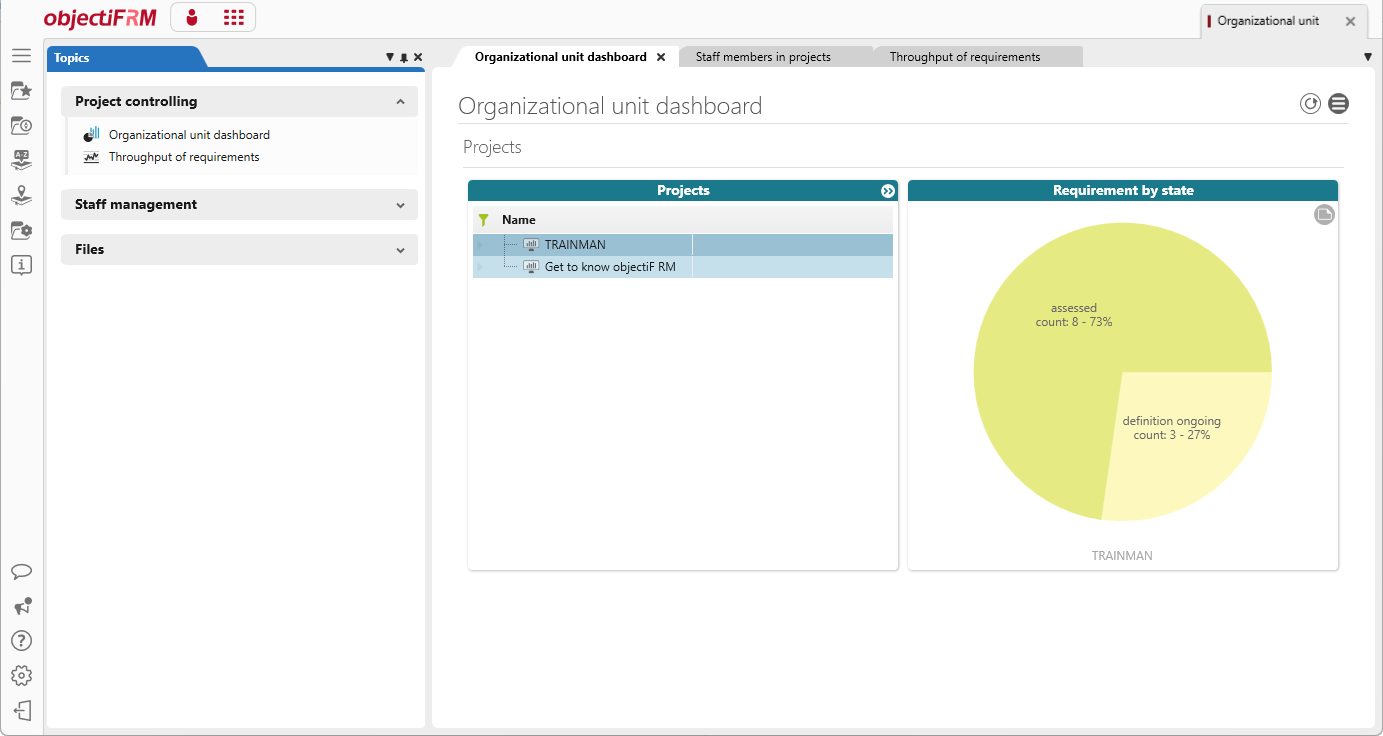Expand the Staff management section
The image size is (1383, 736).
click(239, 204)
